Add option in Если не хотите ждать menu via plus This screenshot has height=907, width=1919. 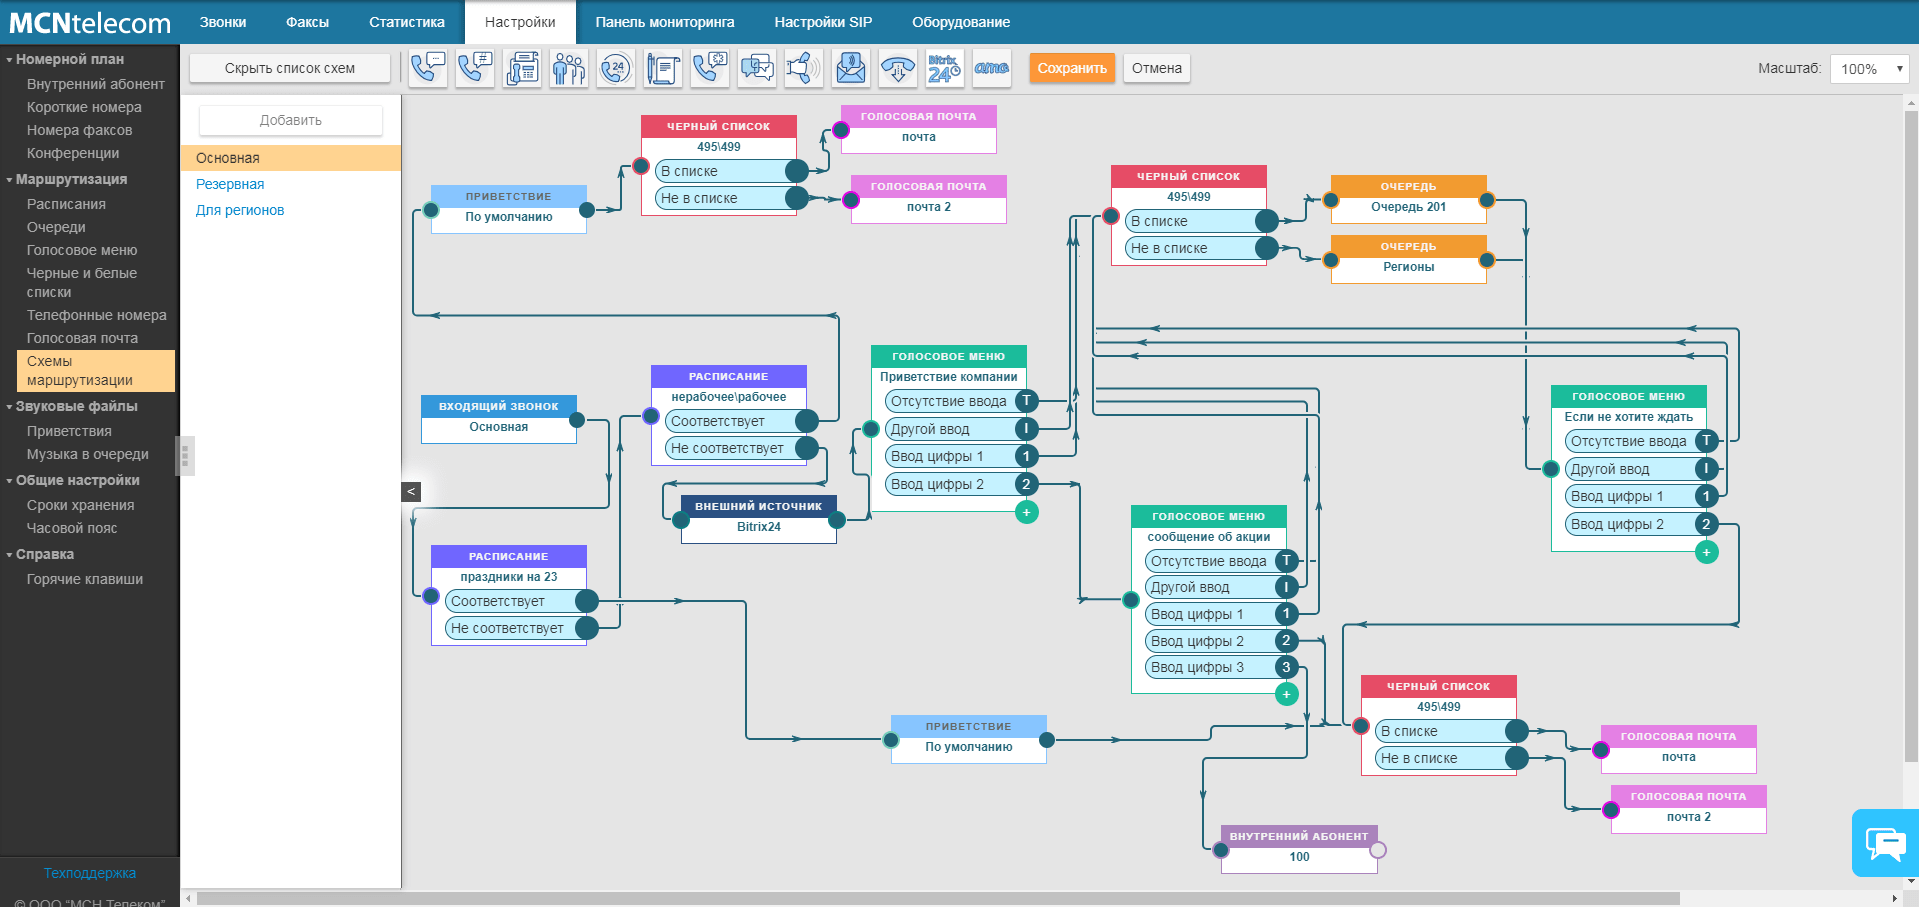pos(1707,552)
